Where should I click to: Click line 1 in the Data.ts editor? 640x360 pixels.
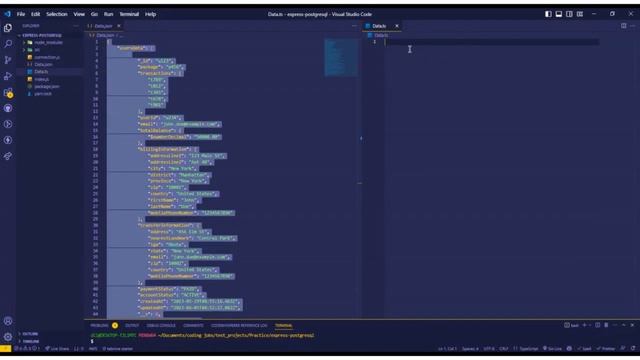[492, 42]
